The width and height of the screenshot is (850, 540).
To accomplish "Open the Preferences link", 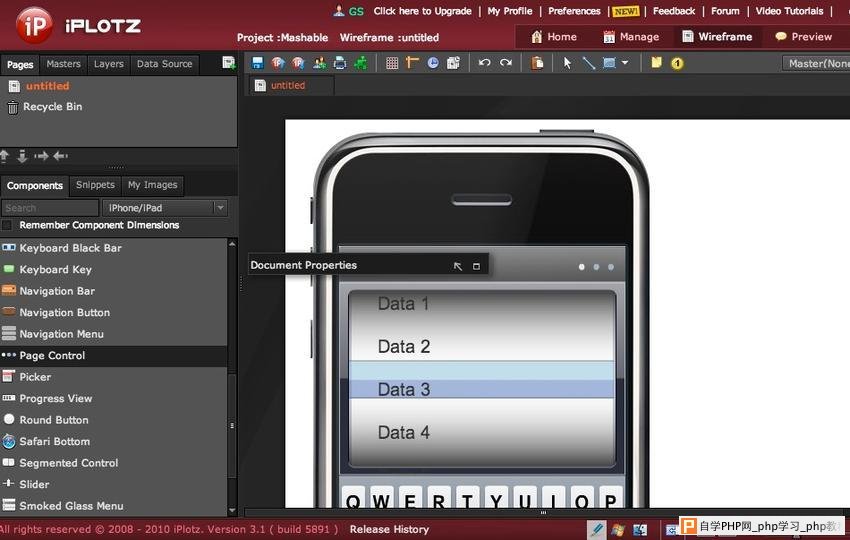I will pos(574,11).
